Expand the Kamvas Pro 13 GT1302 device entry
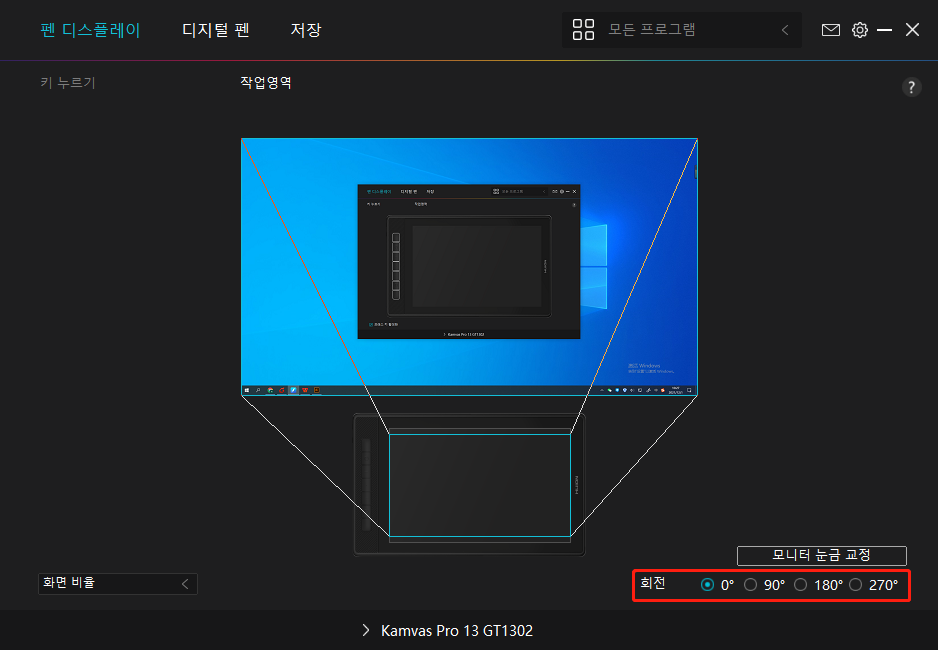Viewport: 938px width, 650px height. [365, 631]
